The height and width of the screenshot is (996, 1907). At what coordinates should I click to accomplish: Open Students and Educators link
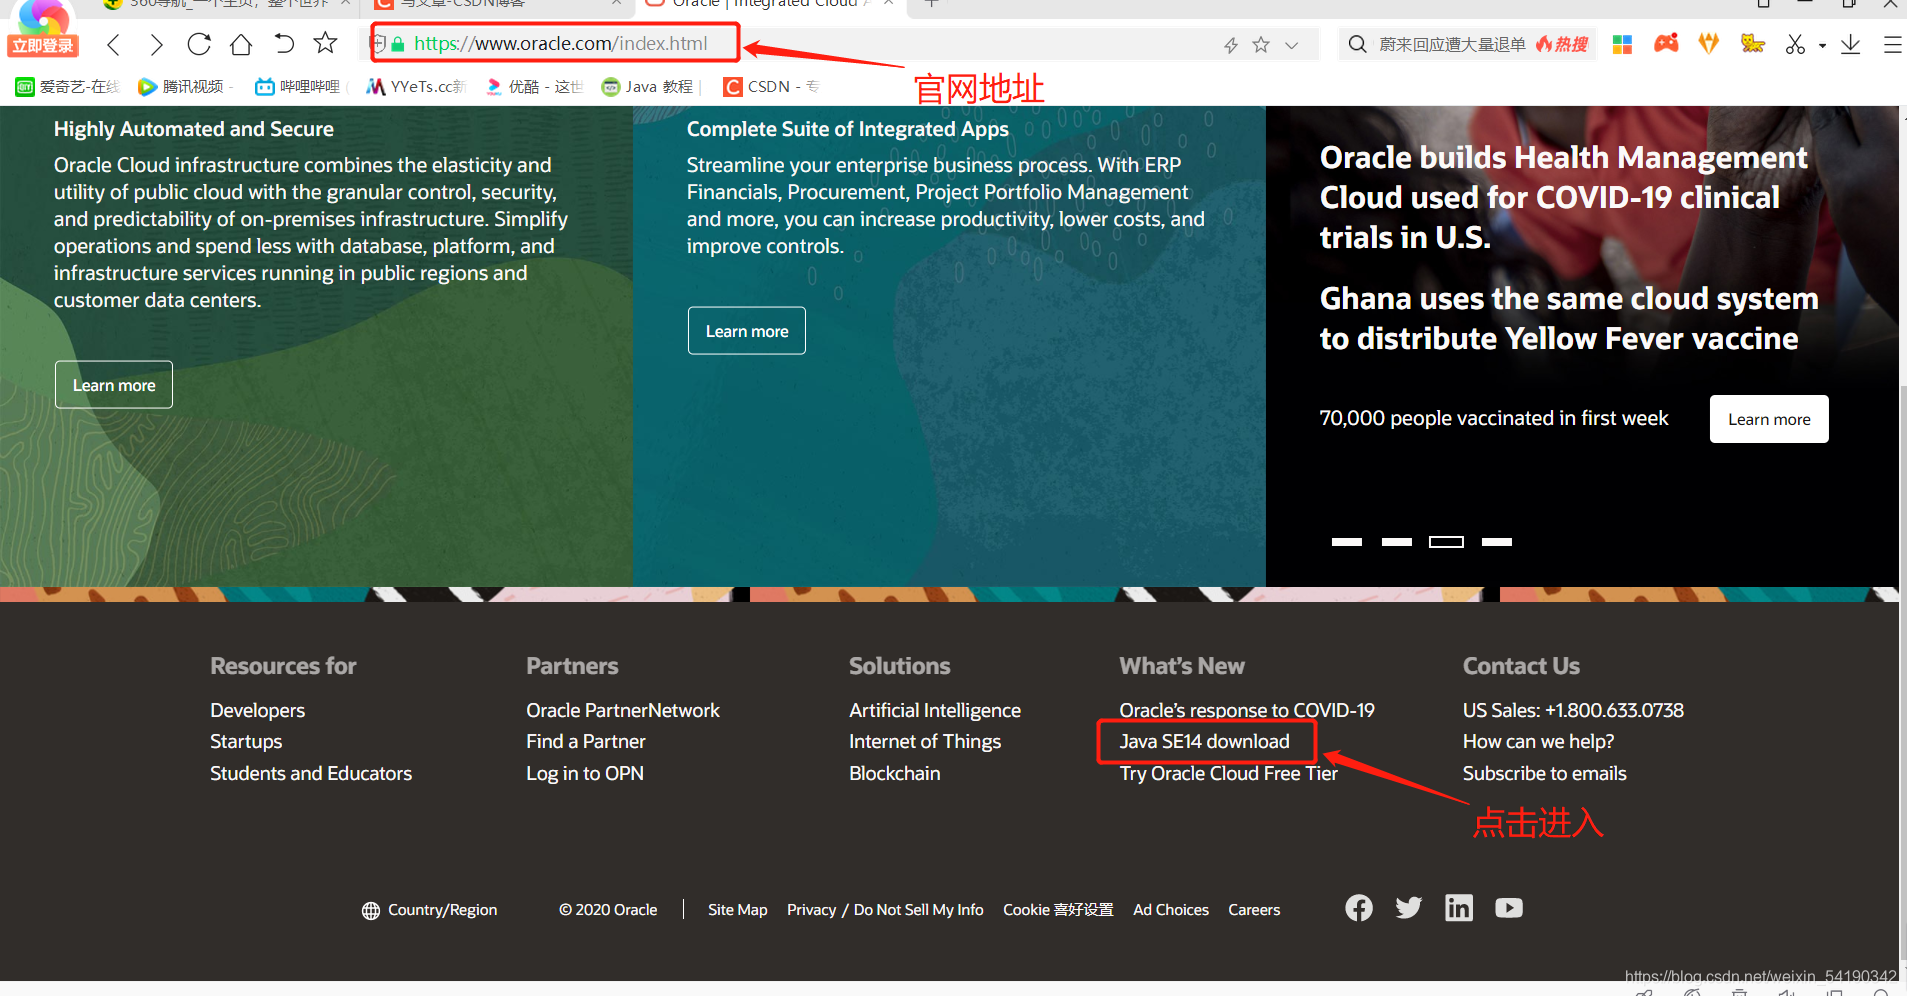click(x=311, y=774)
